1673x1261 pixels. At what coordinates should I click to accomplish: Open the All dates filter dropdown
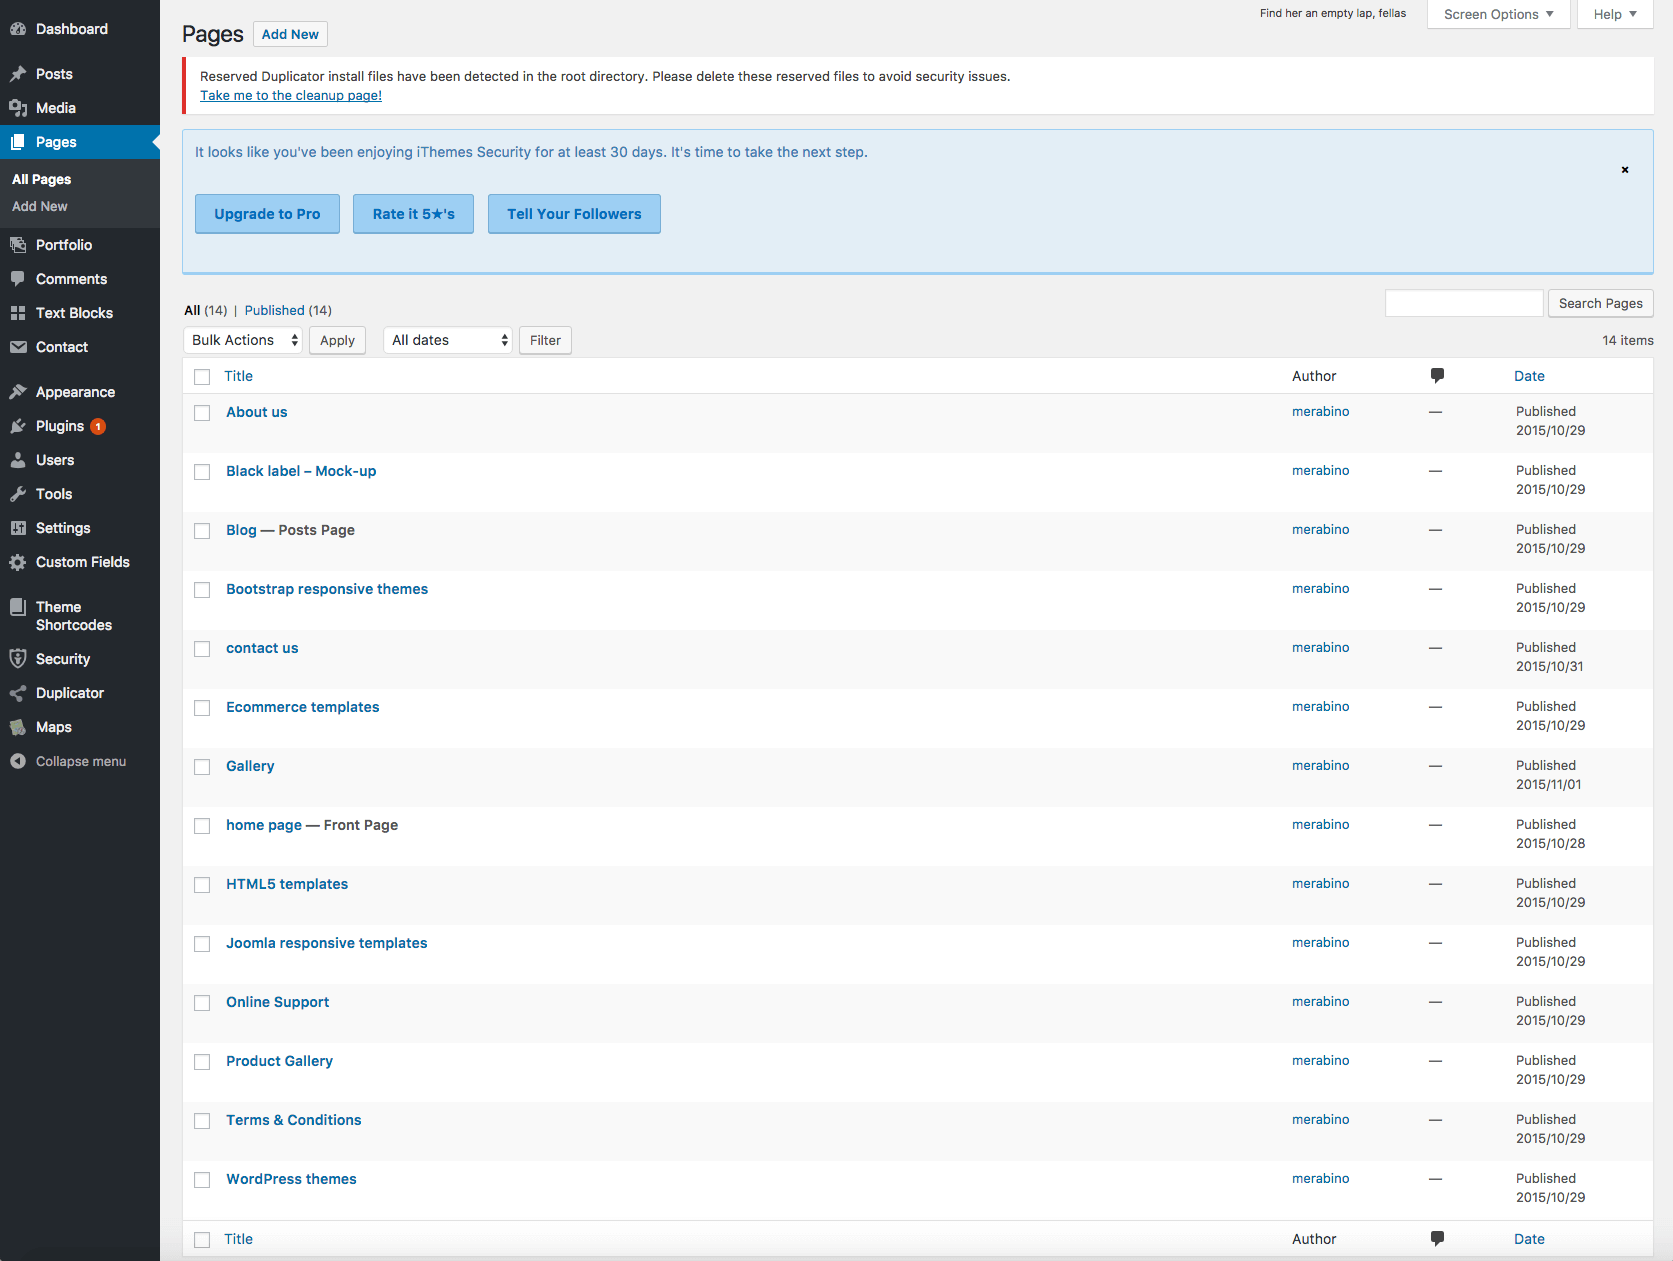click(448, 340)
